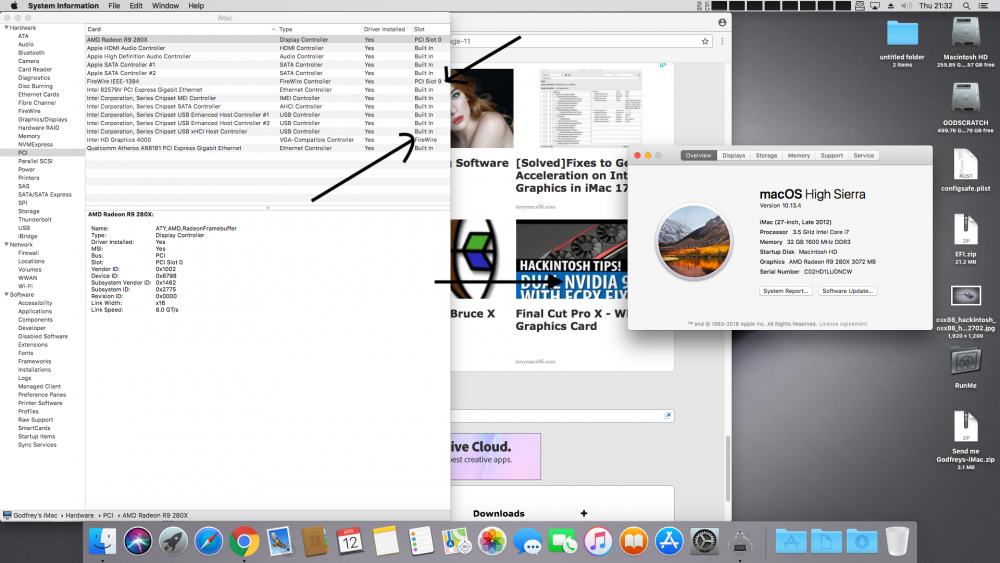Bookmark page with star icon in Chrome

[x=705, y=41]
